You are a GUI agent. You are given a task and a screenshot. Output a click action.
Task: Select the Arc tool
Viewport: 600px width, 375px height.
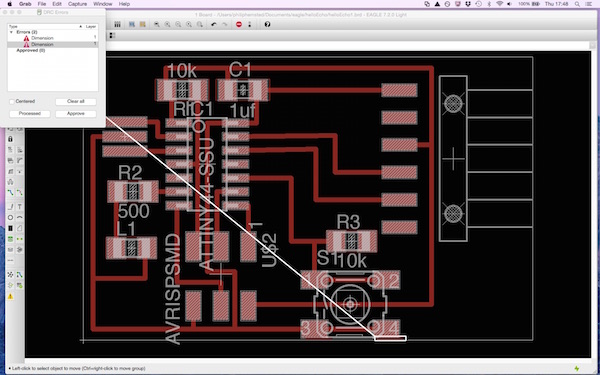coord(20,217)
